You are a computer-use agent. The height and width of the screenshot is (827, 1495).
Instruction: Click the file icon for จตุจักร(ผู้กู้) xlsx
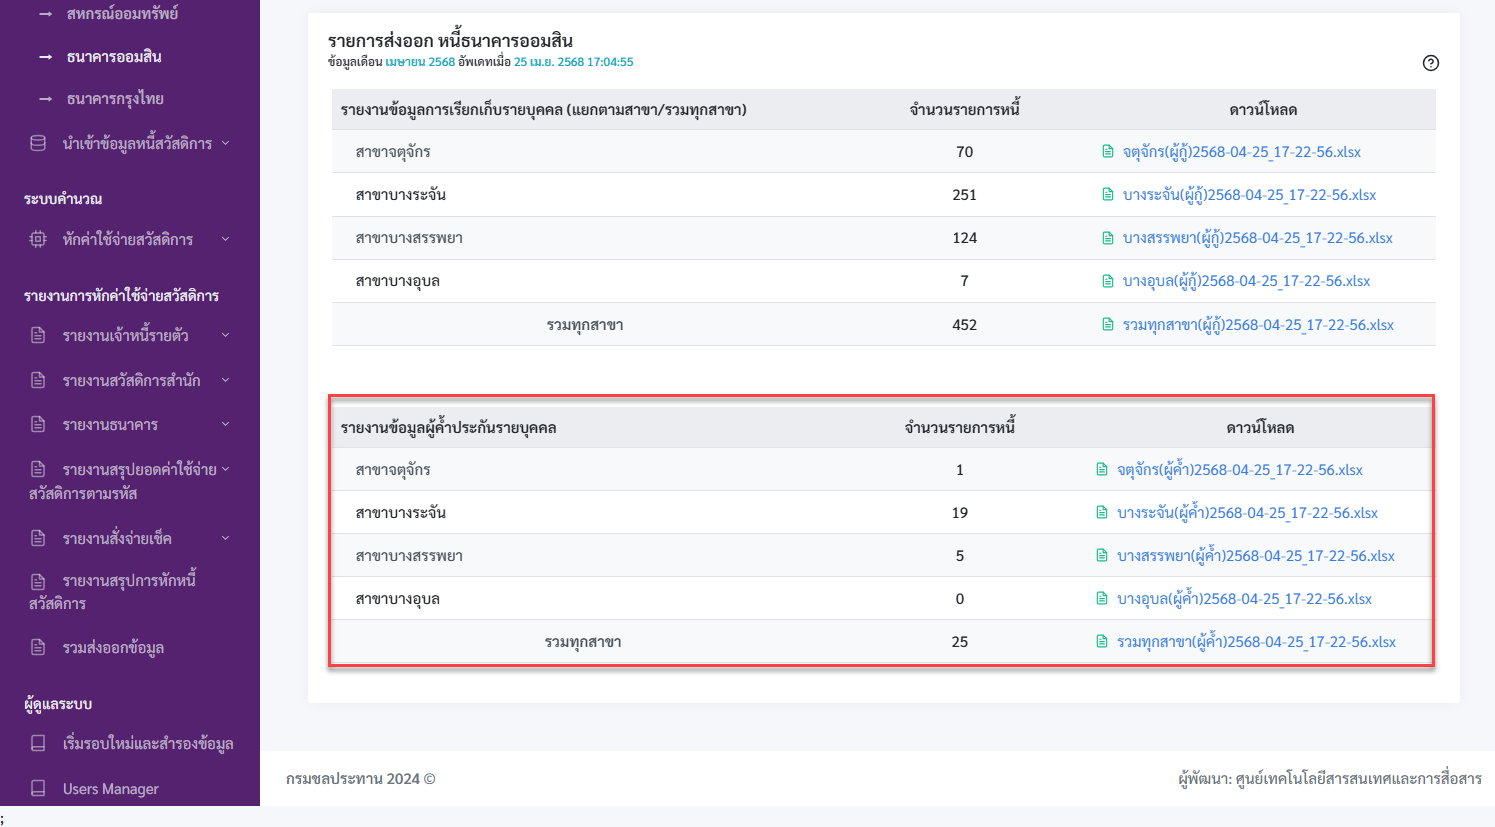pyautogui.click(x=1108, y=152)
